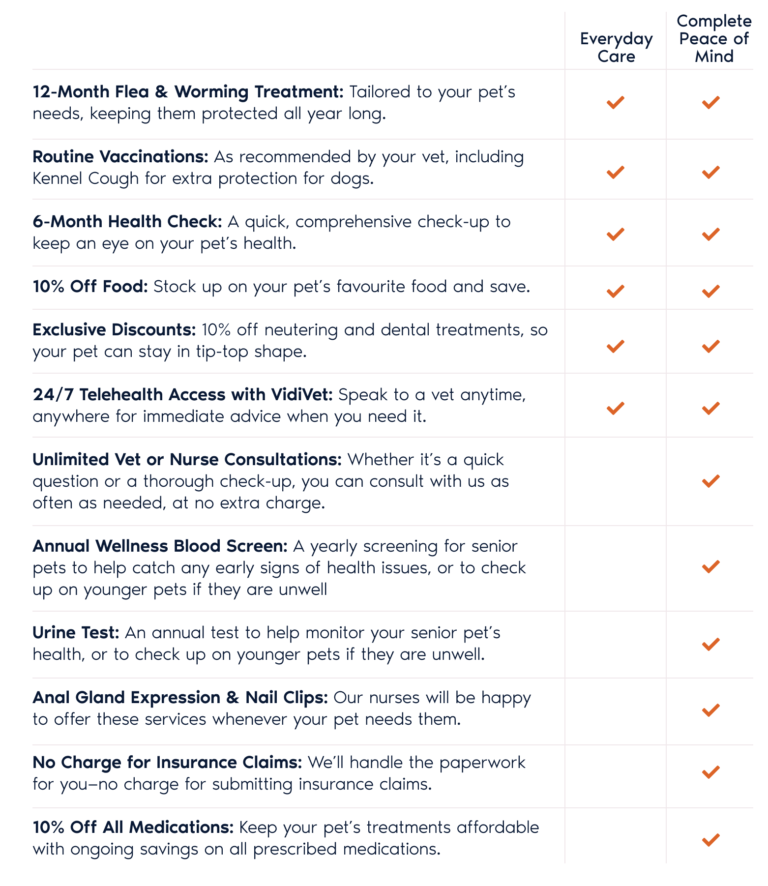Click Complete Peace of Mind checkmark for 10% Off Food
768x886 pixels.
pos(711,291)
